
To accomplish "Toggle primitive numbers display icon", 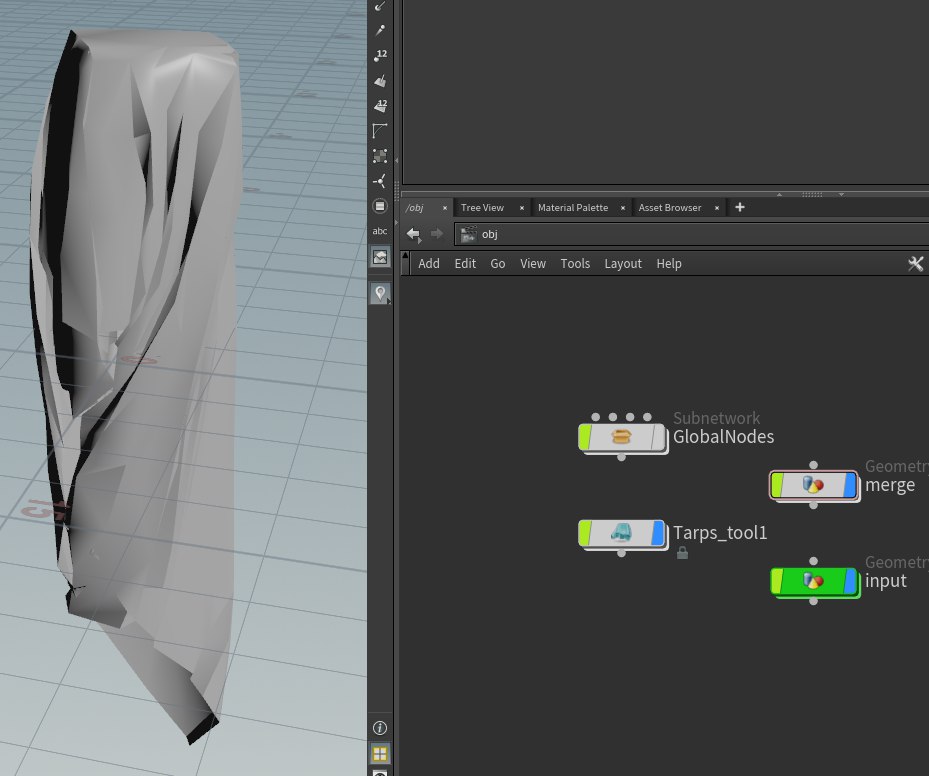I will 380,105.
